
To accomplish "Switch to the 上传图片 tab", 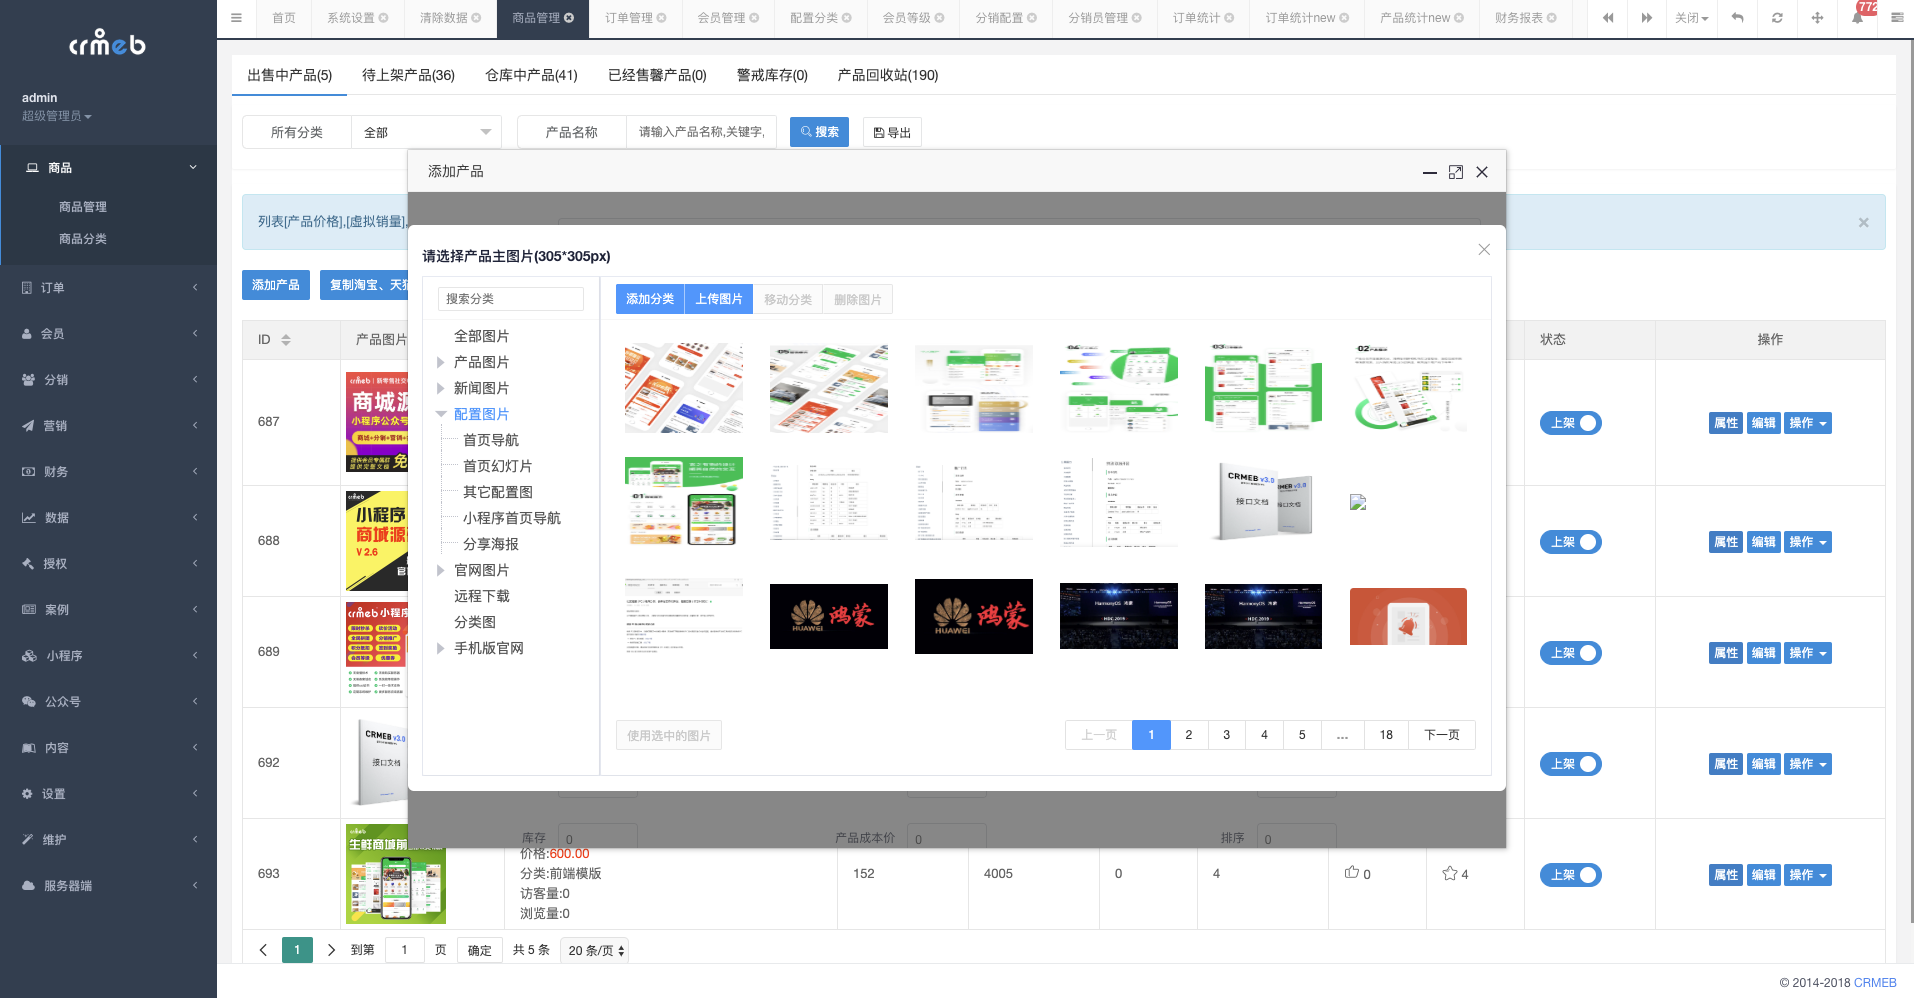I will point(718,298).
